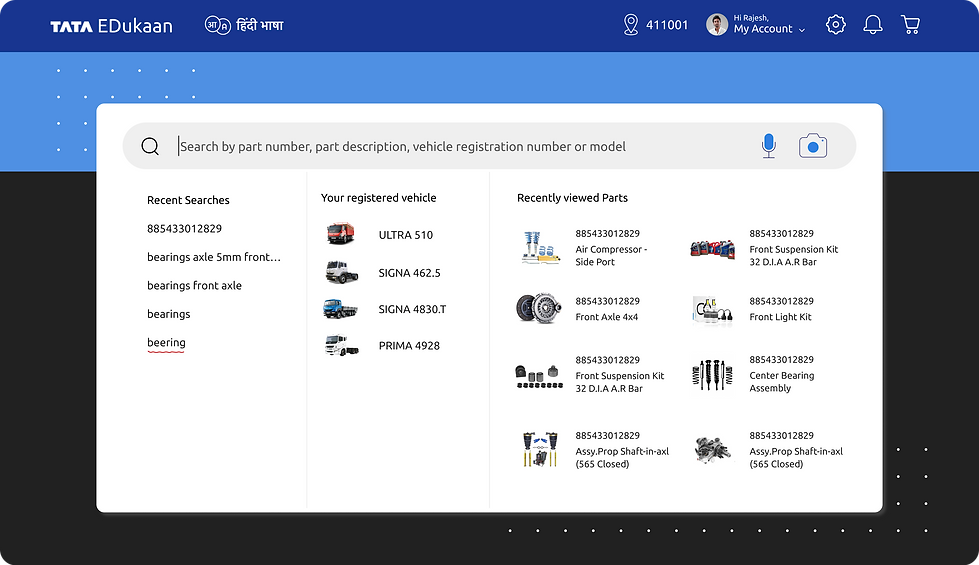This screenshot has height=565, width=979.
Task: Click the Front Axle 4x4 part image
Action: [x=539, y=309]
